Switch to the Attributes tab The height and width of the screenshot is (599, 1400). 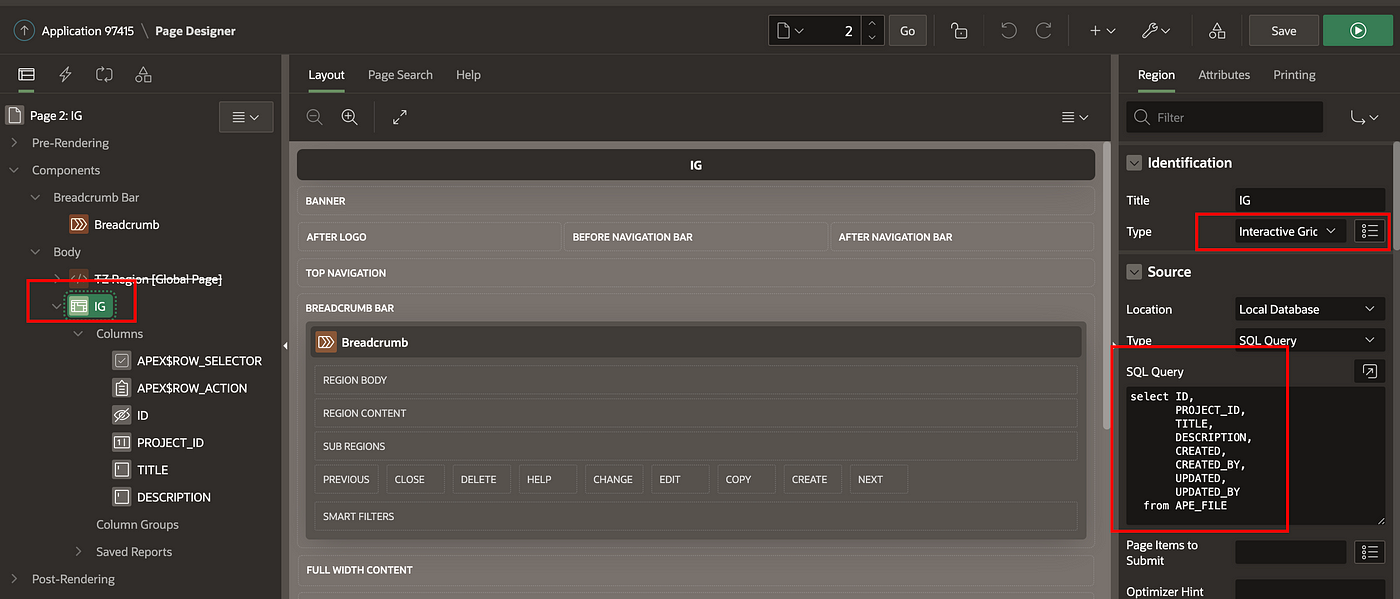pyautogui.click(x=1224, y=75)
